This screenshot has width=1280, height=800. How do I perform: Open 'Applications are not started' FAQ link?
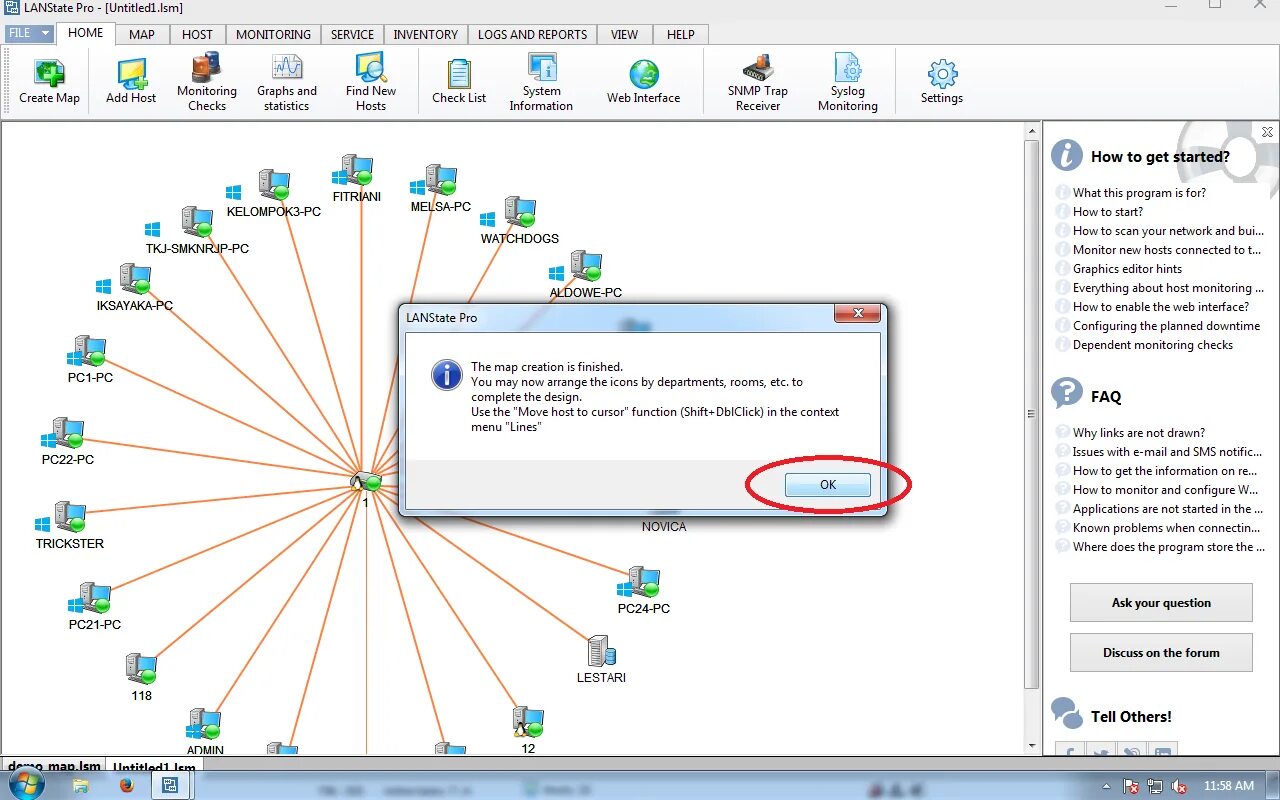click(x=1167, y=509)
